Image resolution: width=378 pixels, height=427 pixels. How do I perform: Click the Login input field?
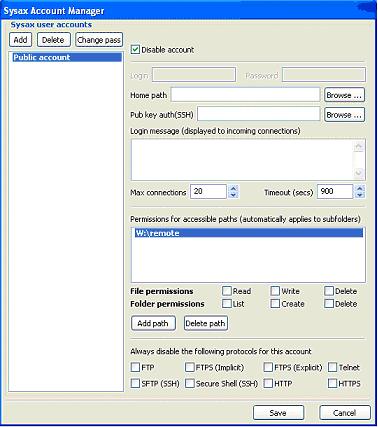coord(194,75)
